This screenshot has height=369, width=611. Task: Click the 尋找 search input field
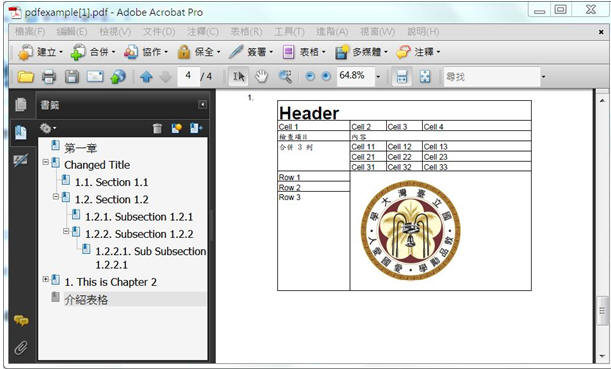point(492,77)
